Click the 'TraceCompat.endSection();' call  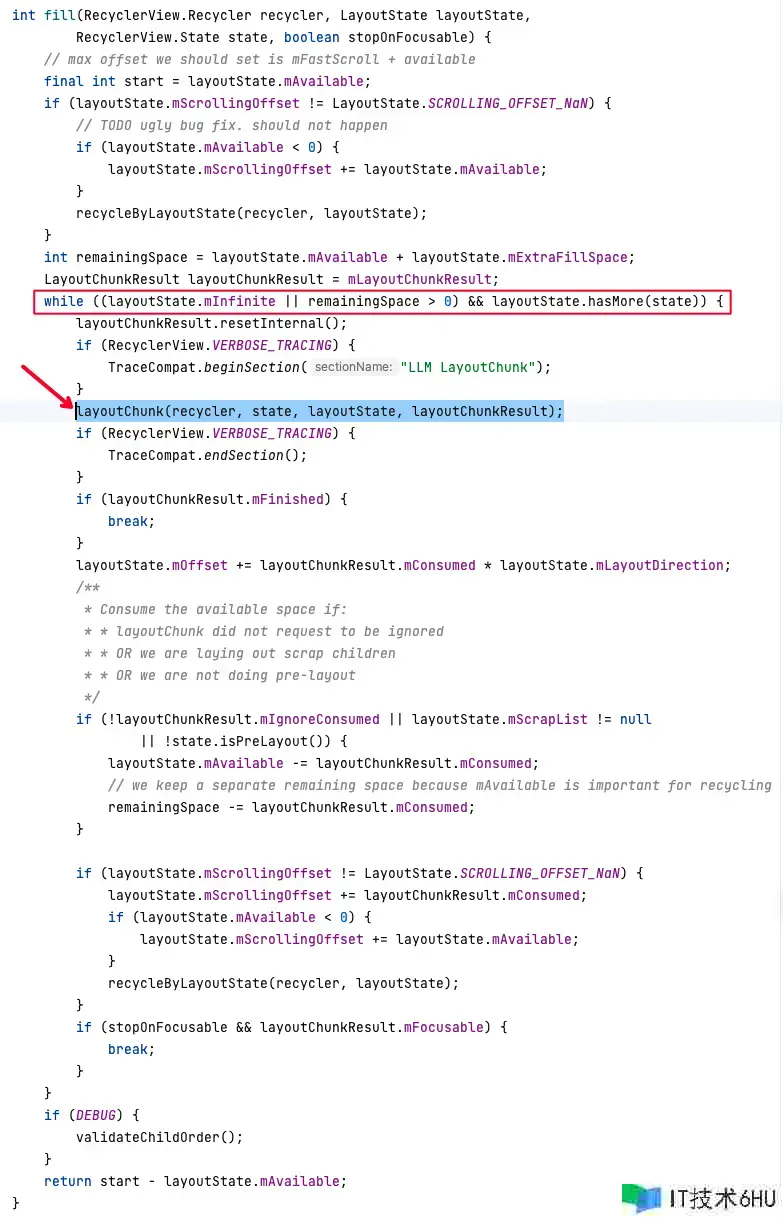tap(208, 455)
